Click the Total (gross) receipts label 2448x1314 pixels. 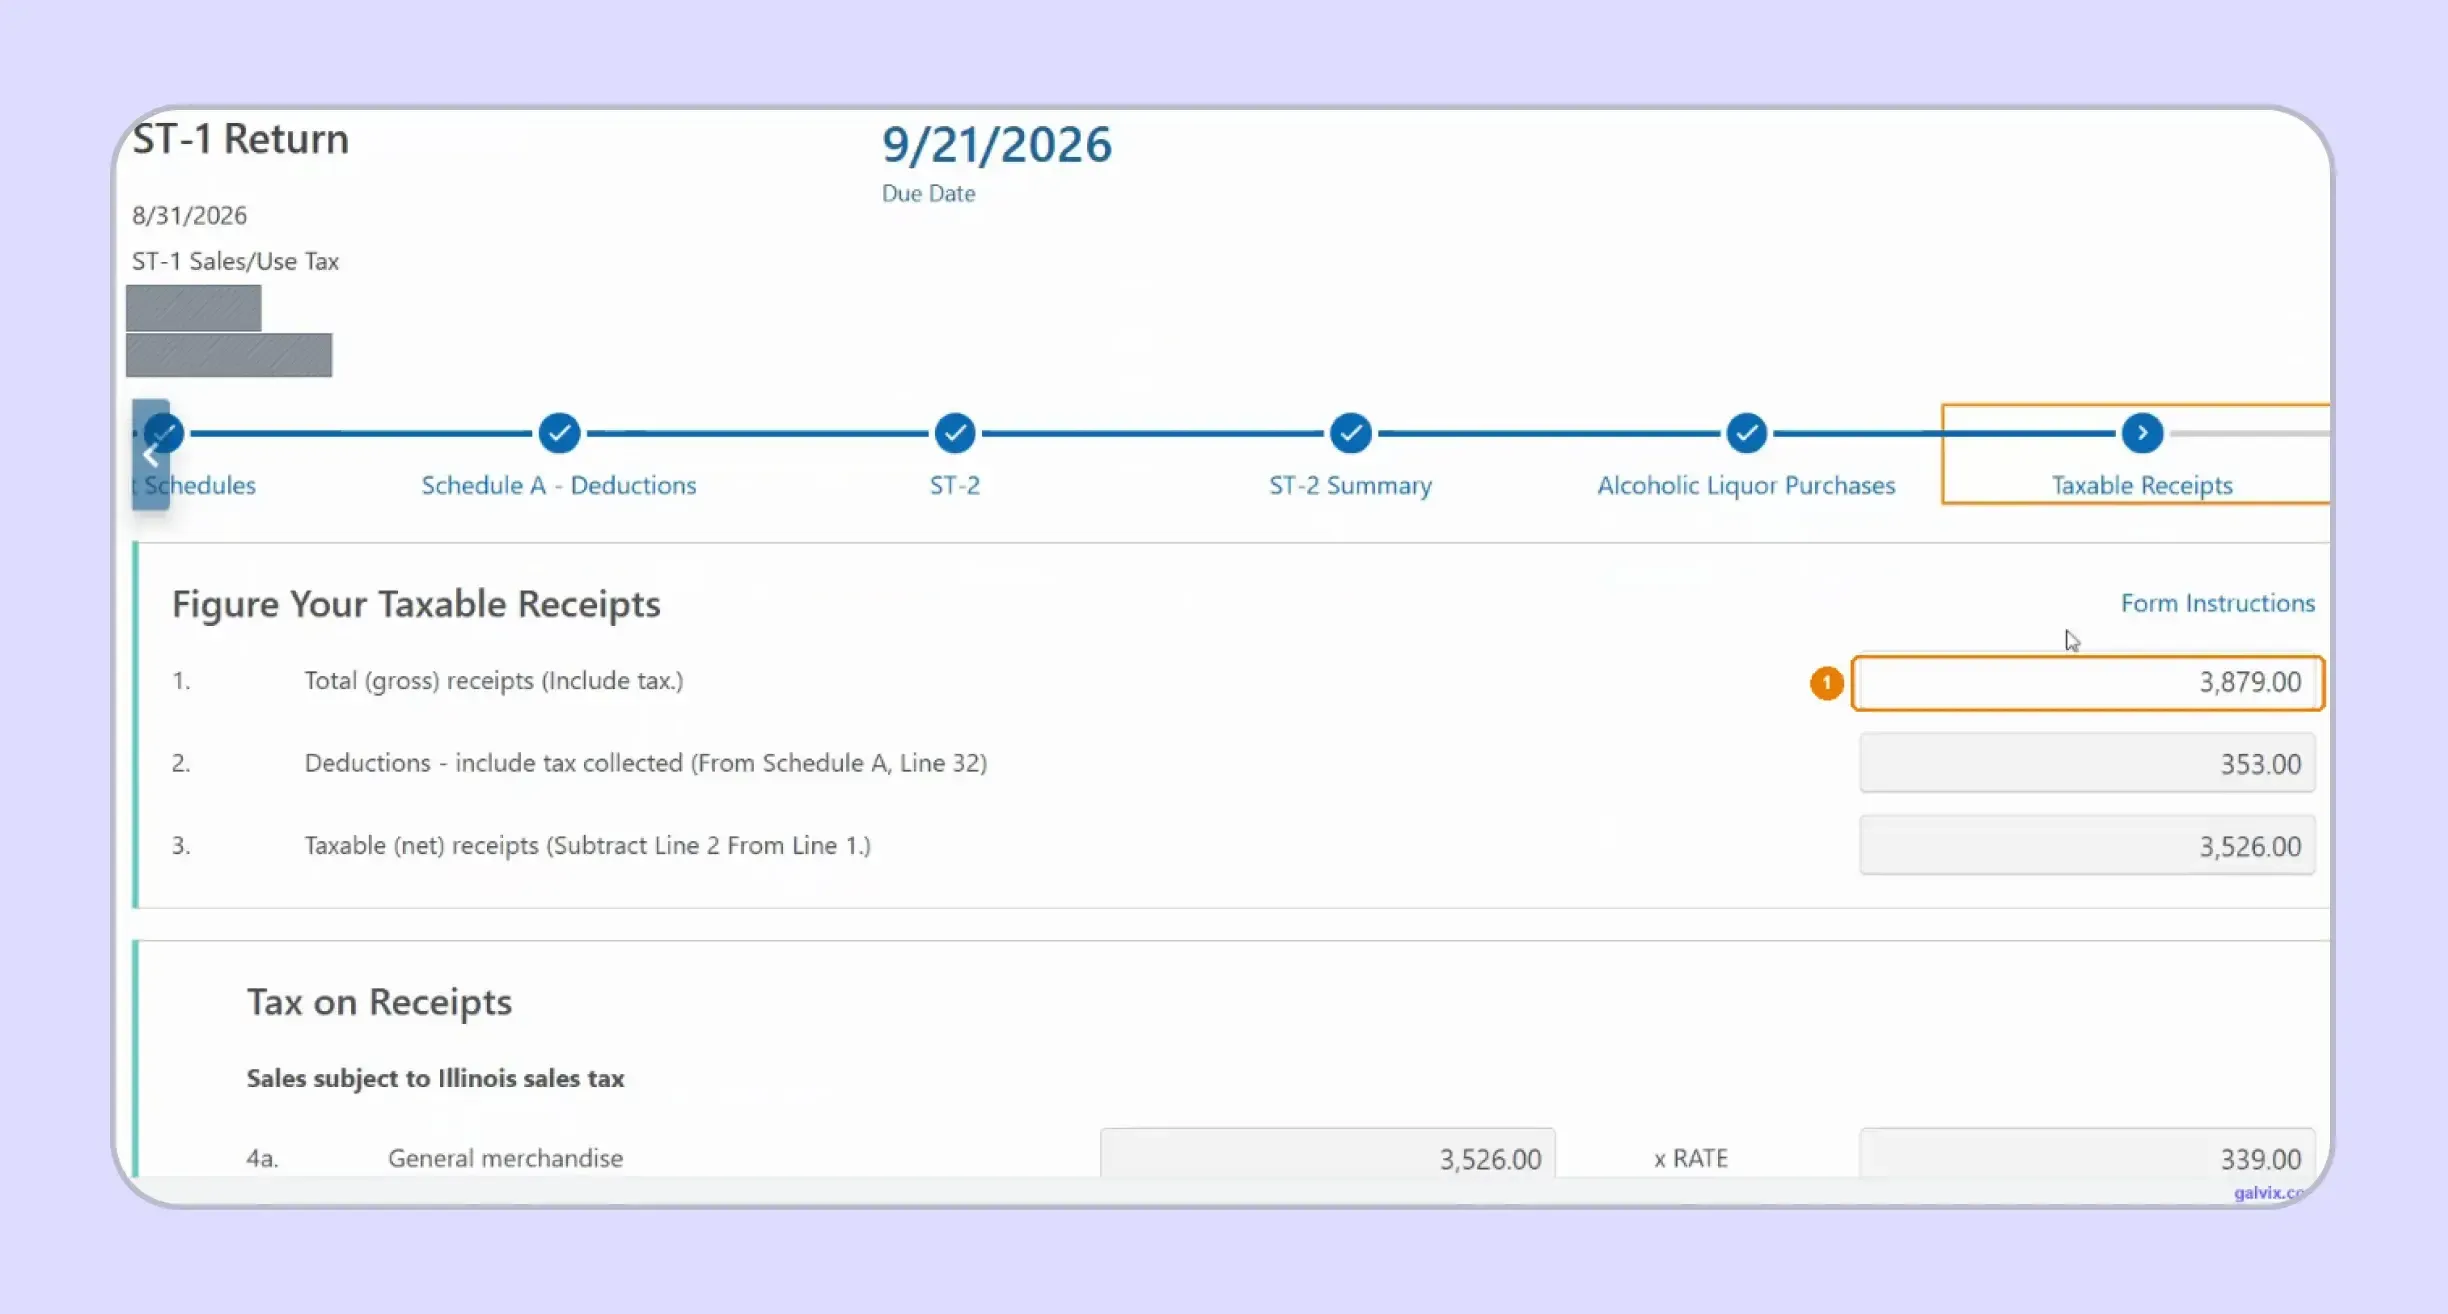[494, 681]
